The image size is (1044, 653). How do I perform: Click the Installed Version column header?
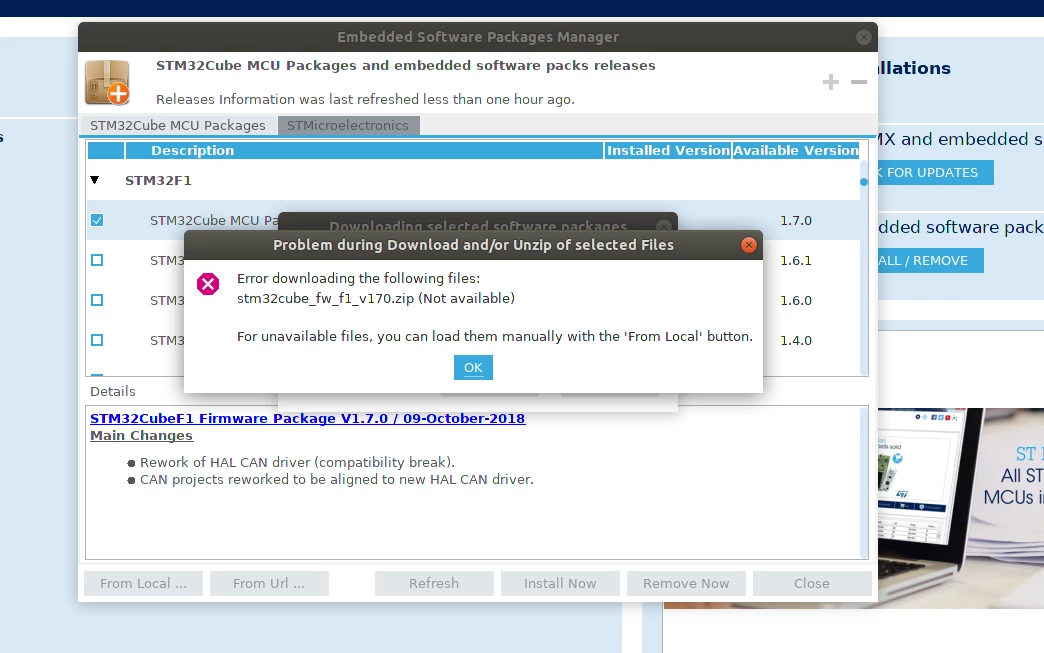pos(668,150)
